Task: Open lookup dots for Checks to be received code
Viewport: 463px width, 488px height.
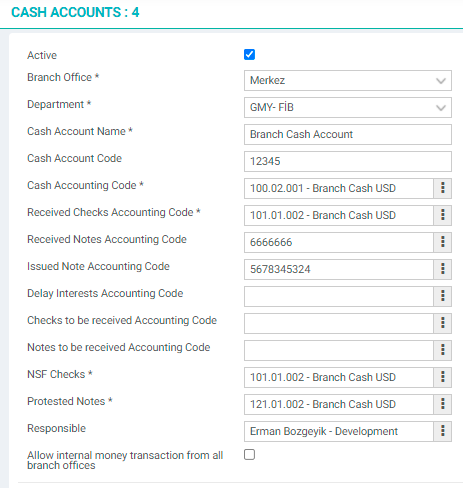Action: pos(443,323)
